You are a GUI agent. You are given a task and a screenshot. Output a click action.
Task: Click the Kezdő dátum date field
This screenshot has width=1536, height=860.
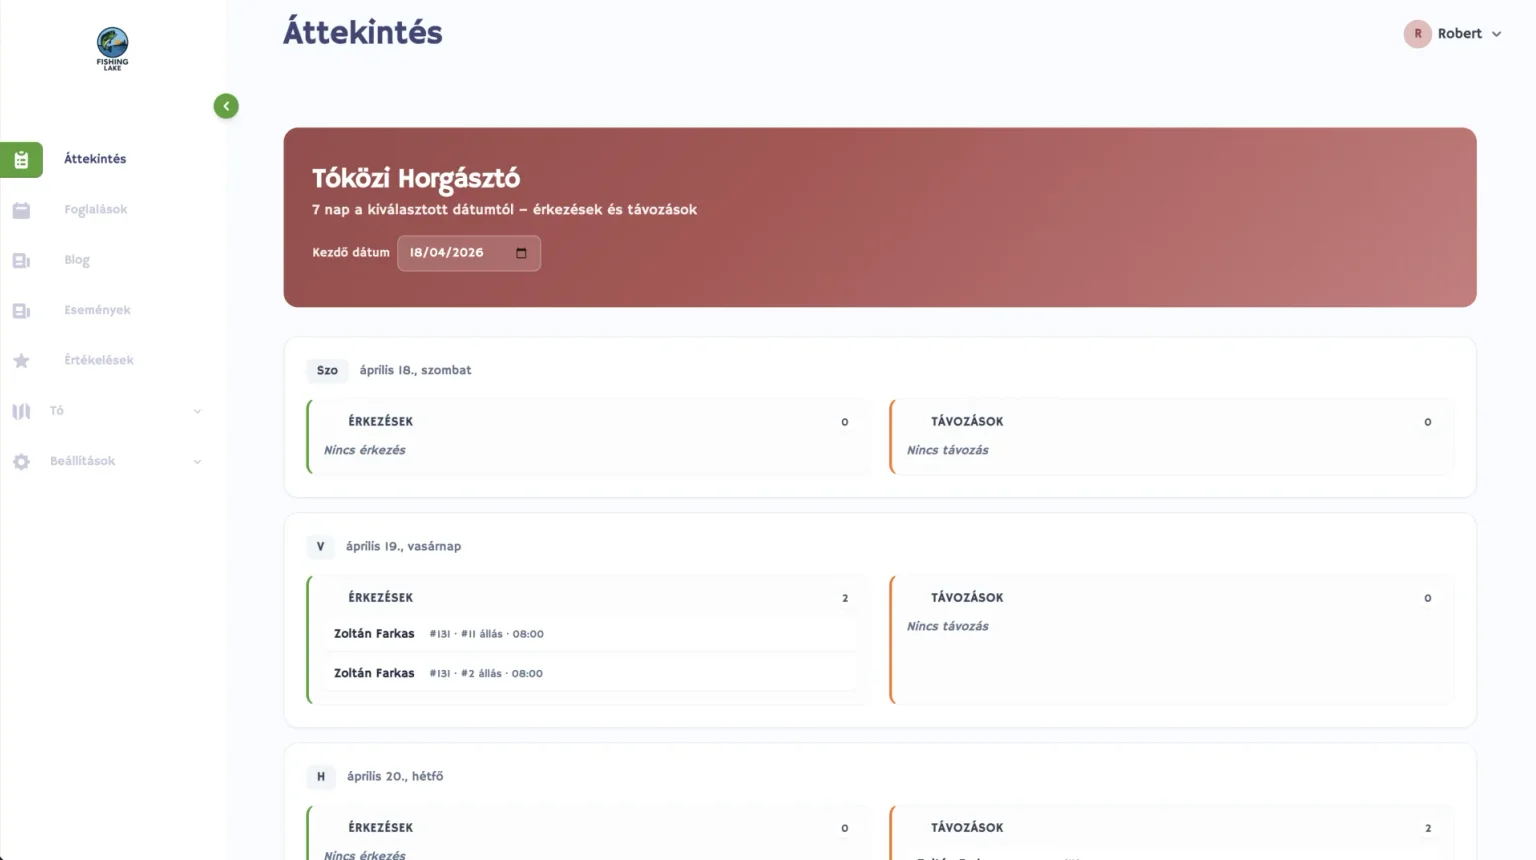tap(469, 253)
